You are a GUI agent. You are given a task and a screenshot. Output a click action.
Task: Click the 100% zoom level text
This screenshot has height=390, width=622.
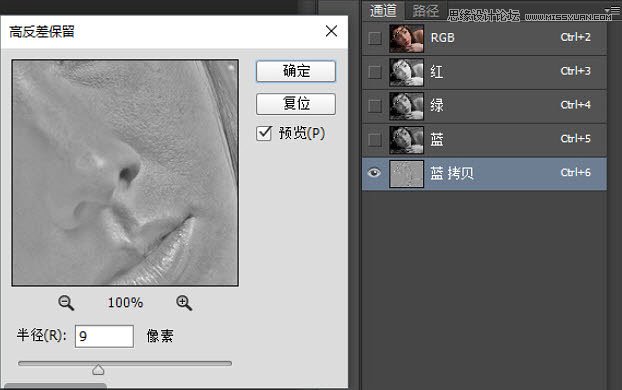[125, 303]
